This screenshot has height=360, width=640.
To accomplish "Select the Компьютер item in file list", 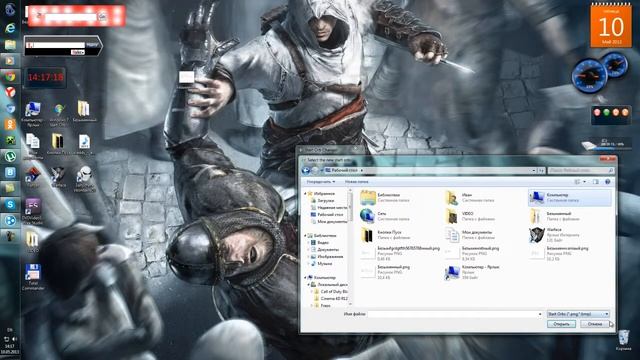I will coord(570,198).
